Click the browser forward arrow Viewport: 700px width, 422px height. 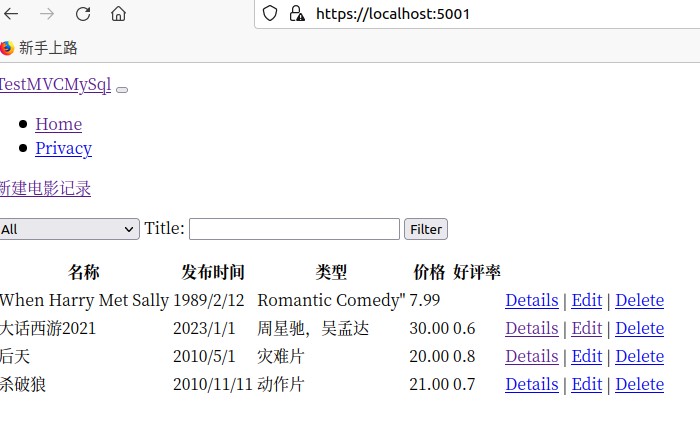(46, 14)
